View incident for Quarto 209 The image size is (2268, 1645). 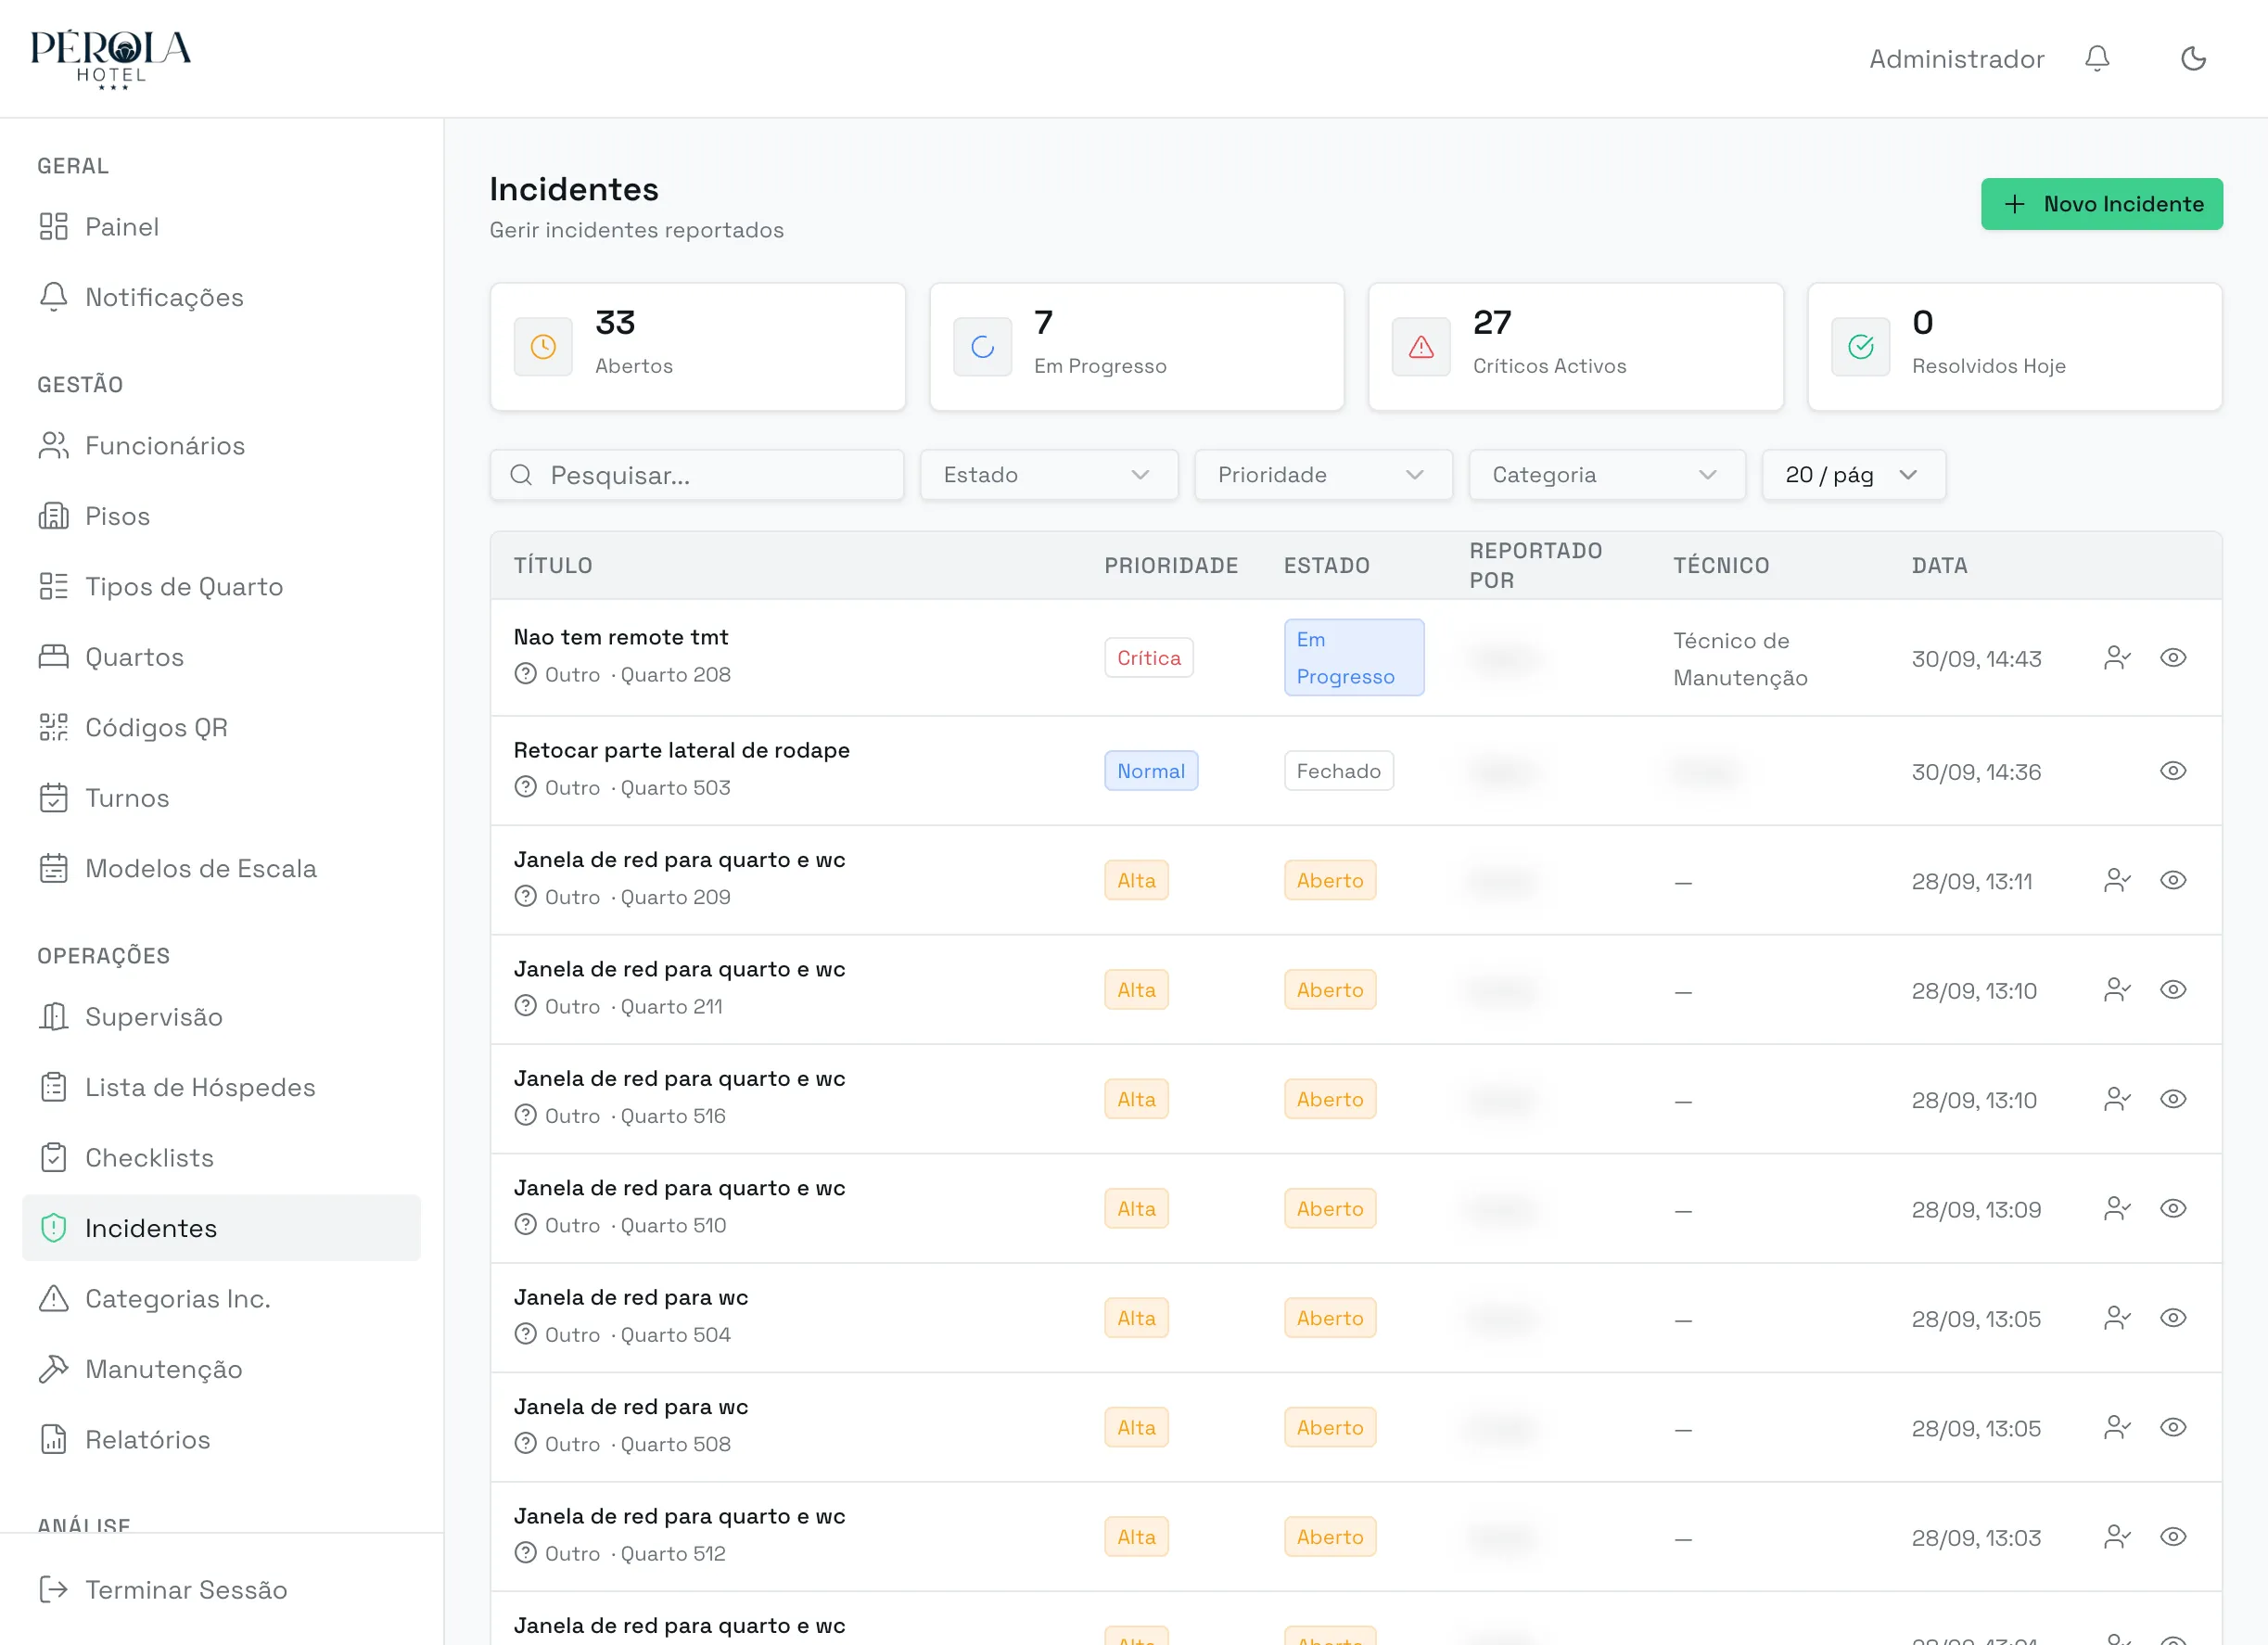point(2172,880)
